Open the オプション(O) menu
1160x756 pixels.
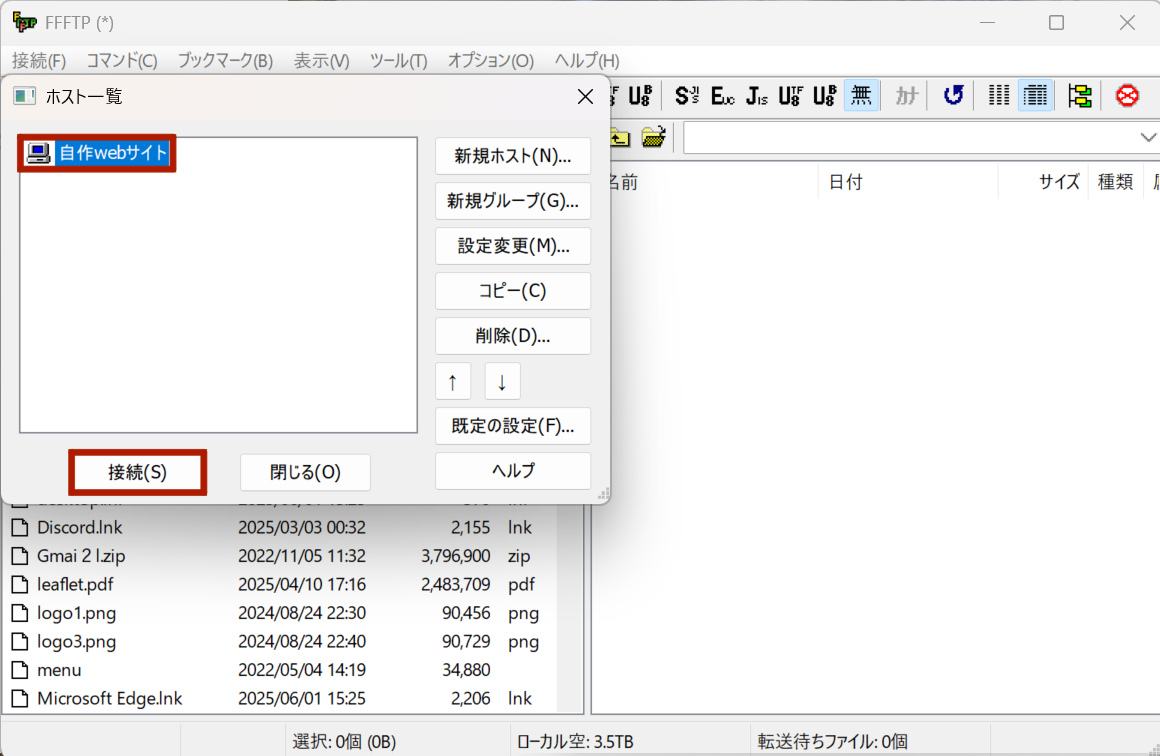click(x=490, y=61)
